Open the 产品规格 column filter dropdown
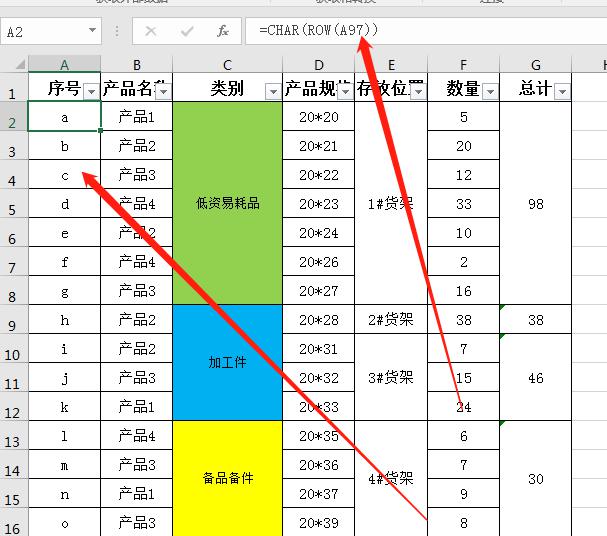The image size is (607, 536). click(345, 92)
